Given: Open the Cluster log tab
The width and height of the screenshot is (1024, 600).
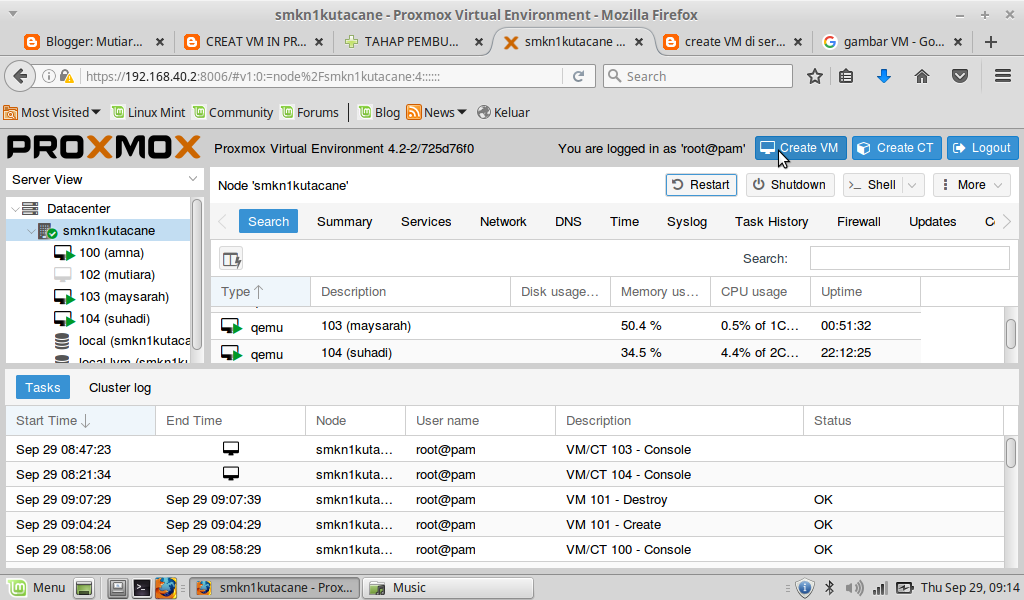Looking at the screenshot, I should [120, 388].
